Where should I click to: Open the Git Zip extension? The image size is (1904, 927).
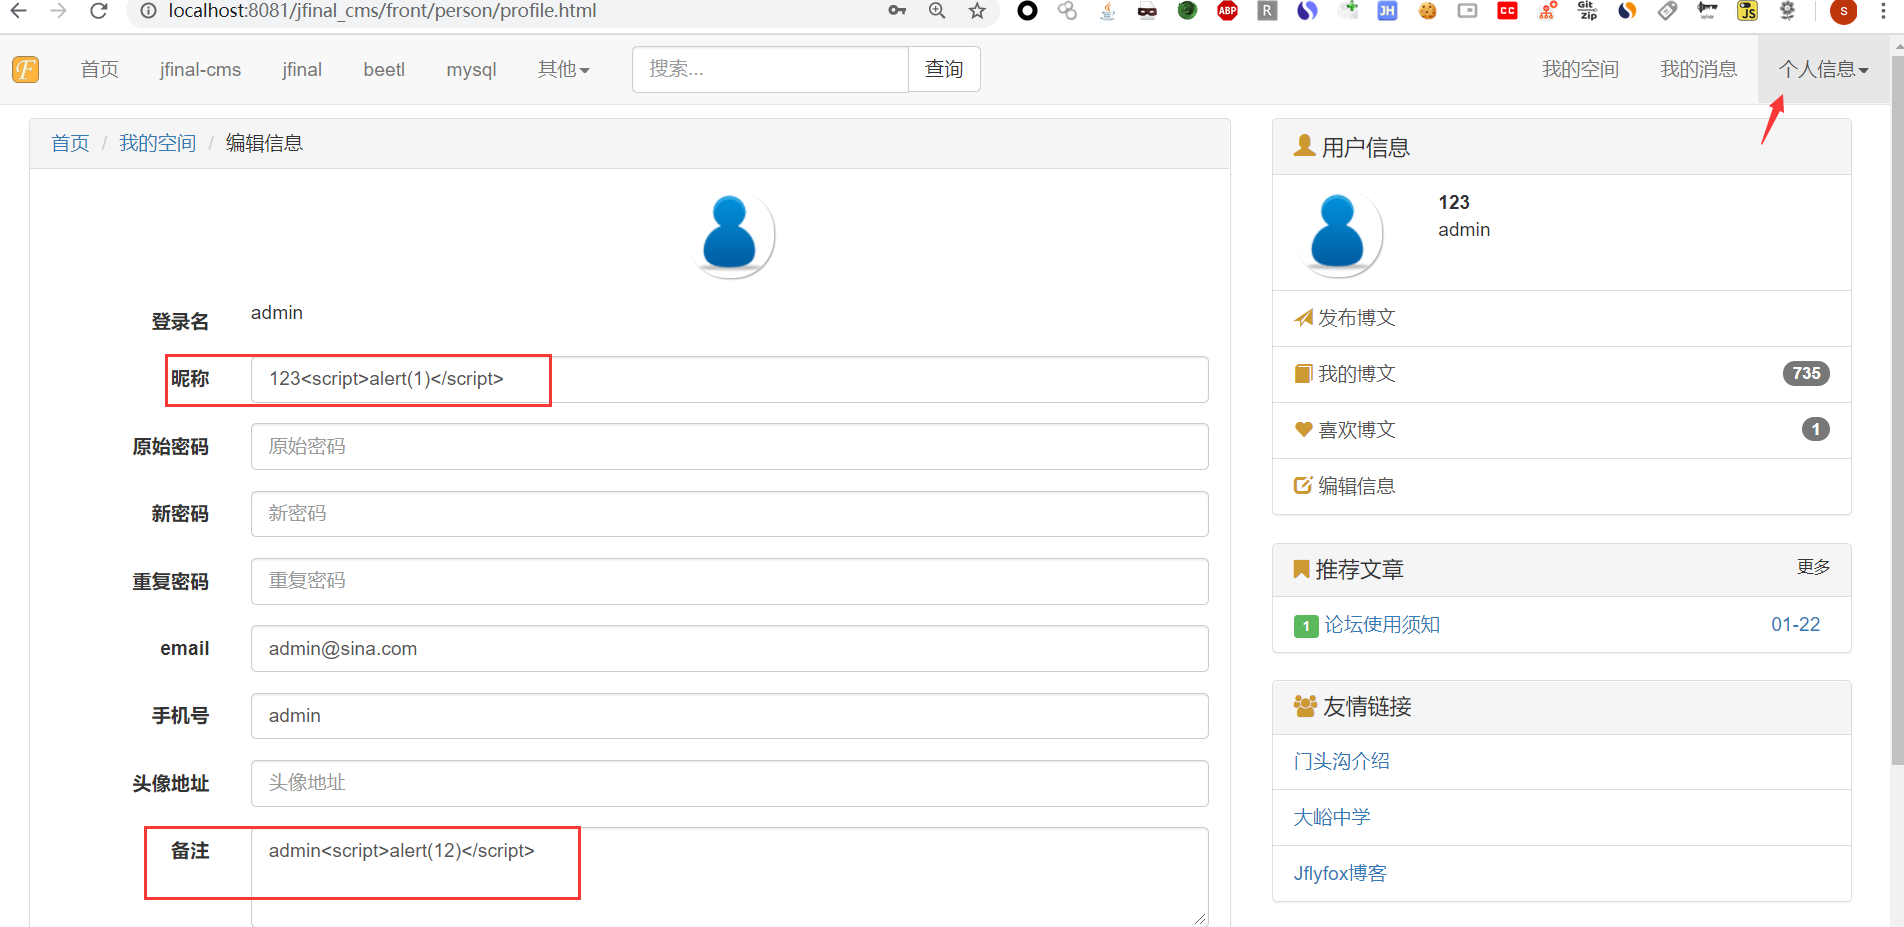[1587, 11]
